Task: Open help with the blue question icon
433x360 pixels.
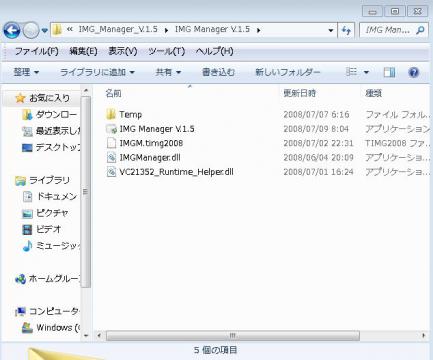Action: [x=413, y=72]
